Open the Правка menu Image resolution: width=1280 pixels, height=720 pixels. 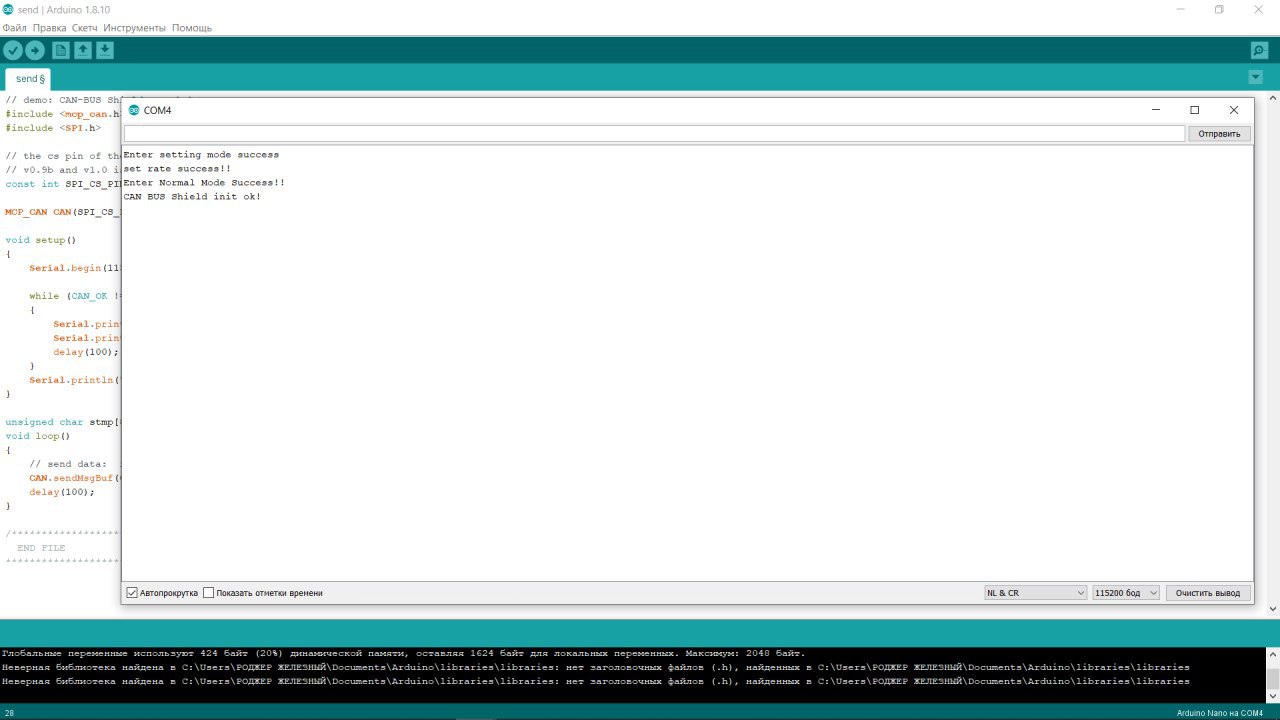[x=49, y=28]
